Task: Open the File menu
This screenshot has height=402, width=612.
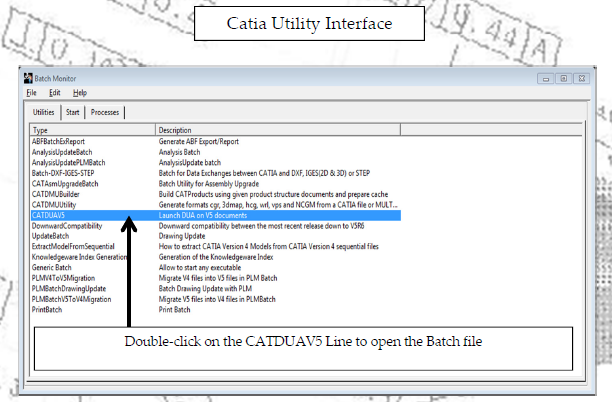Action: click(31, 93)
